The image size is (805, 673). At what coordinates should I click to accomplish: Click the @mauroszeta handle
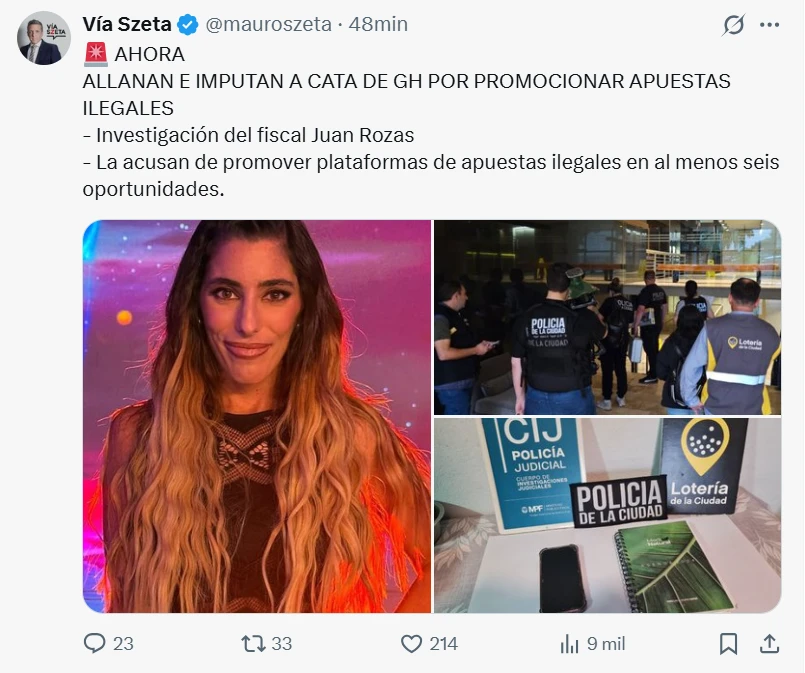tap(269, 24)
